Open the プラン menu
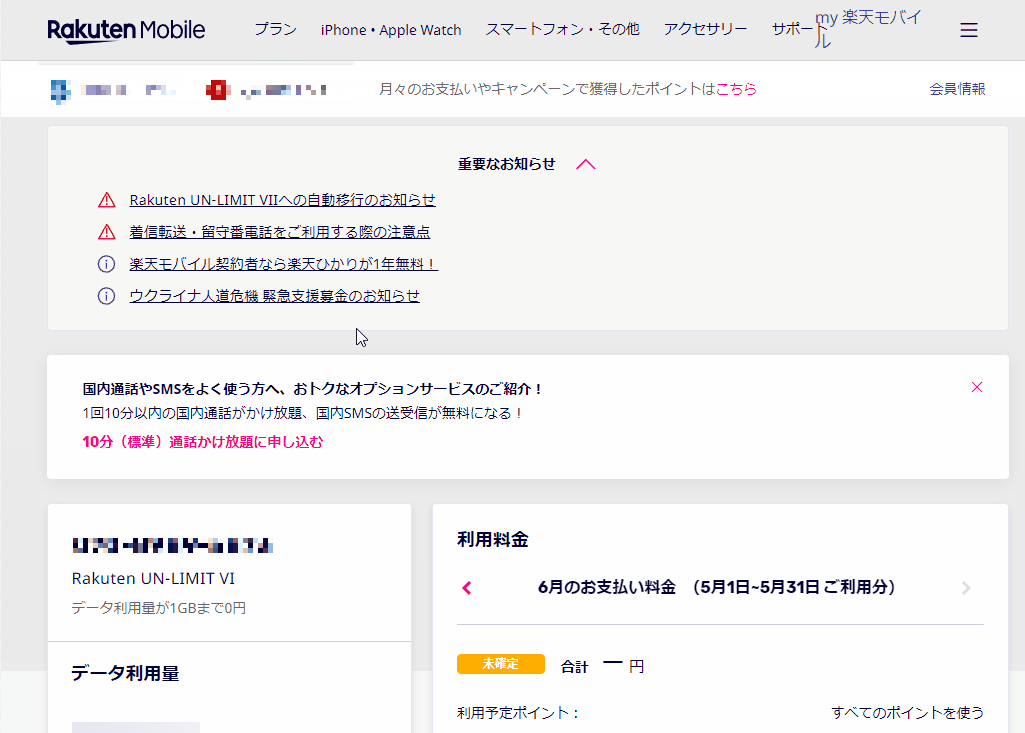The width and height of the screenshot is (1025, 733). pos(275,29)
